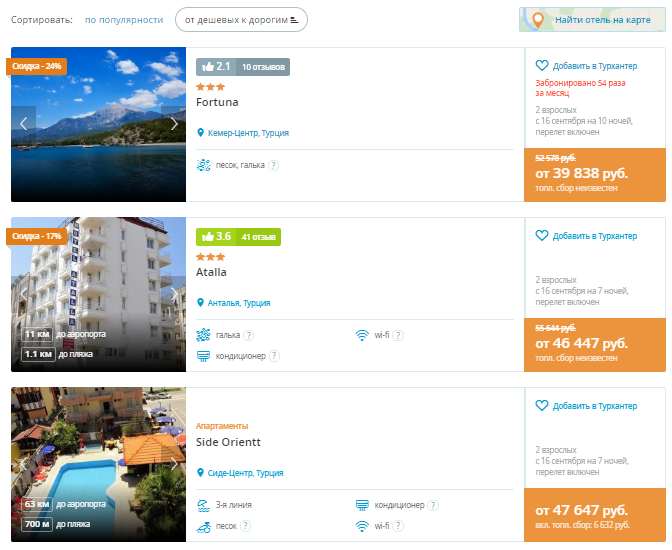
Task: Open Atalla 3.6 rating reviews badge
Action: coord(238,237)
